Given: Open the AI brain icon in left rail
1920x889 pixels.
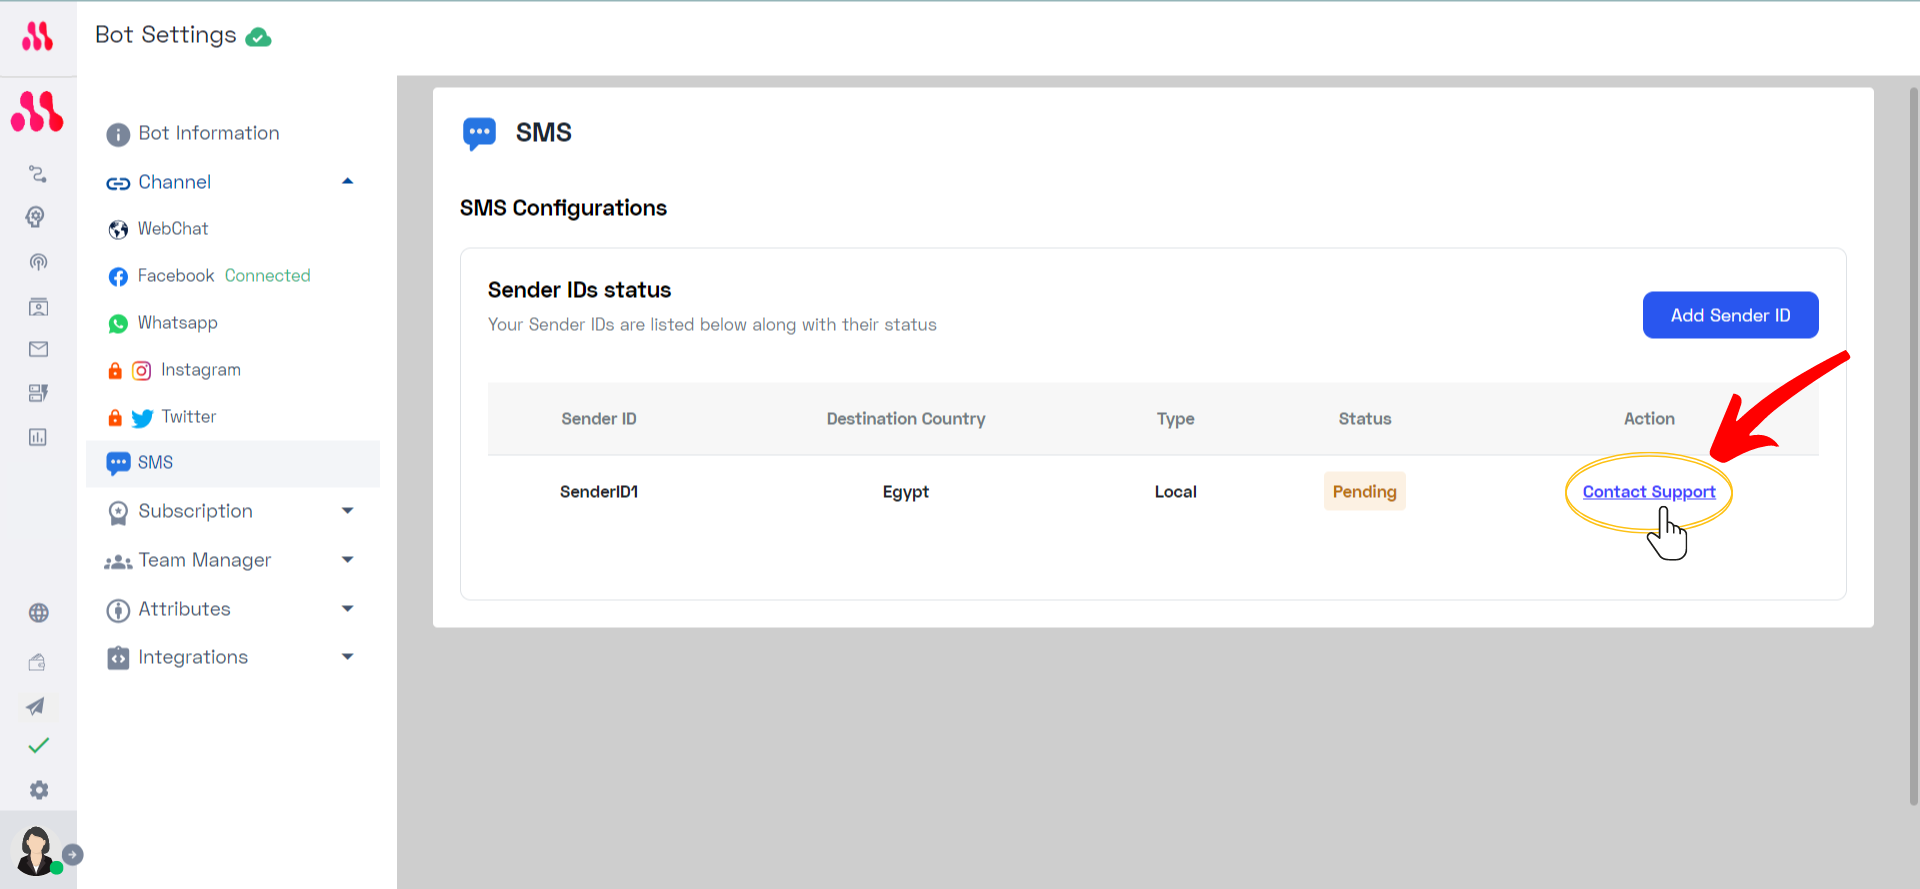Looking at the screenshot, I should [37, 217].
